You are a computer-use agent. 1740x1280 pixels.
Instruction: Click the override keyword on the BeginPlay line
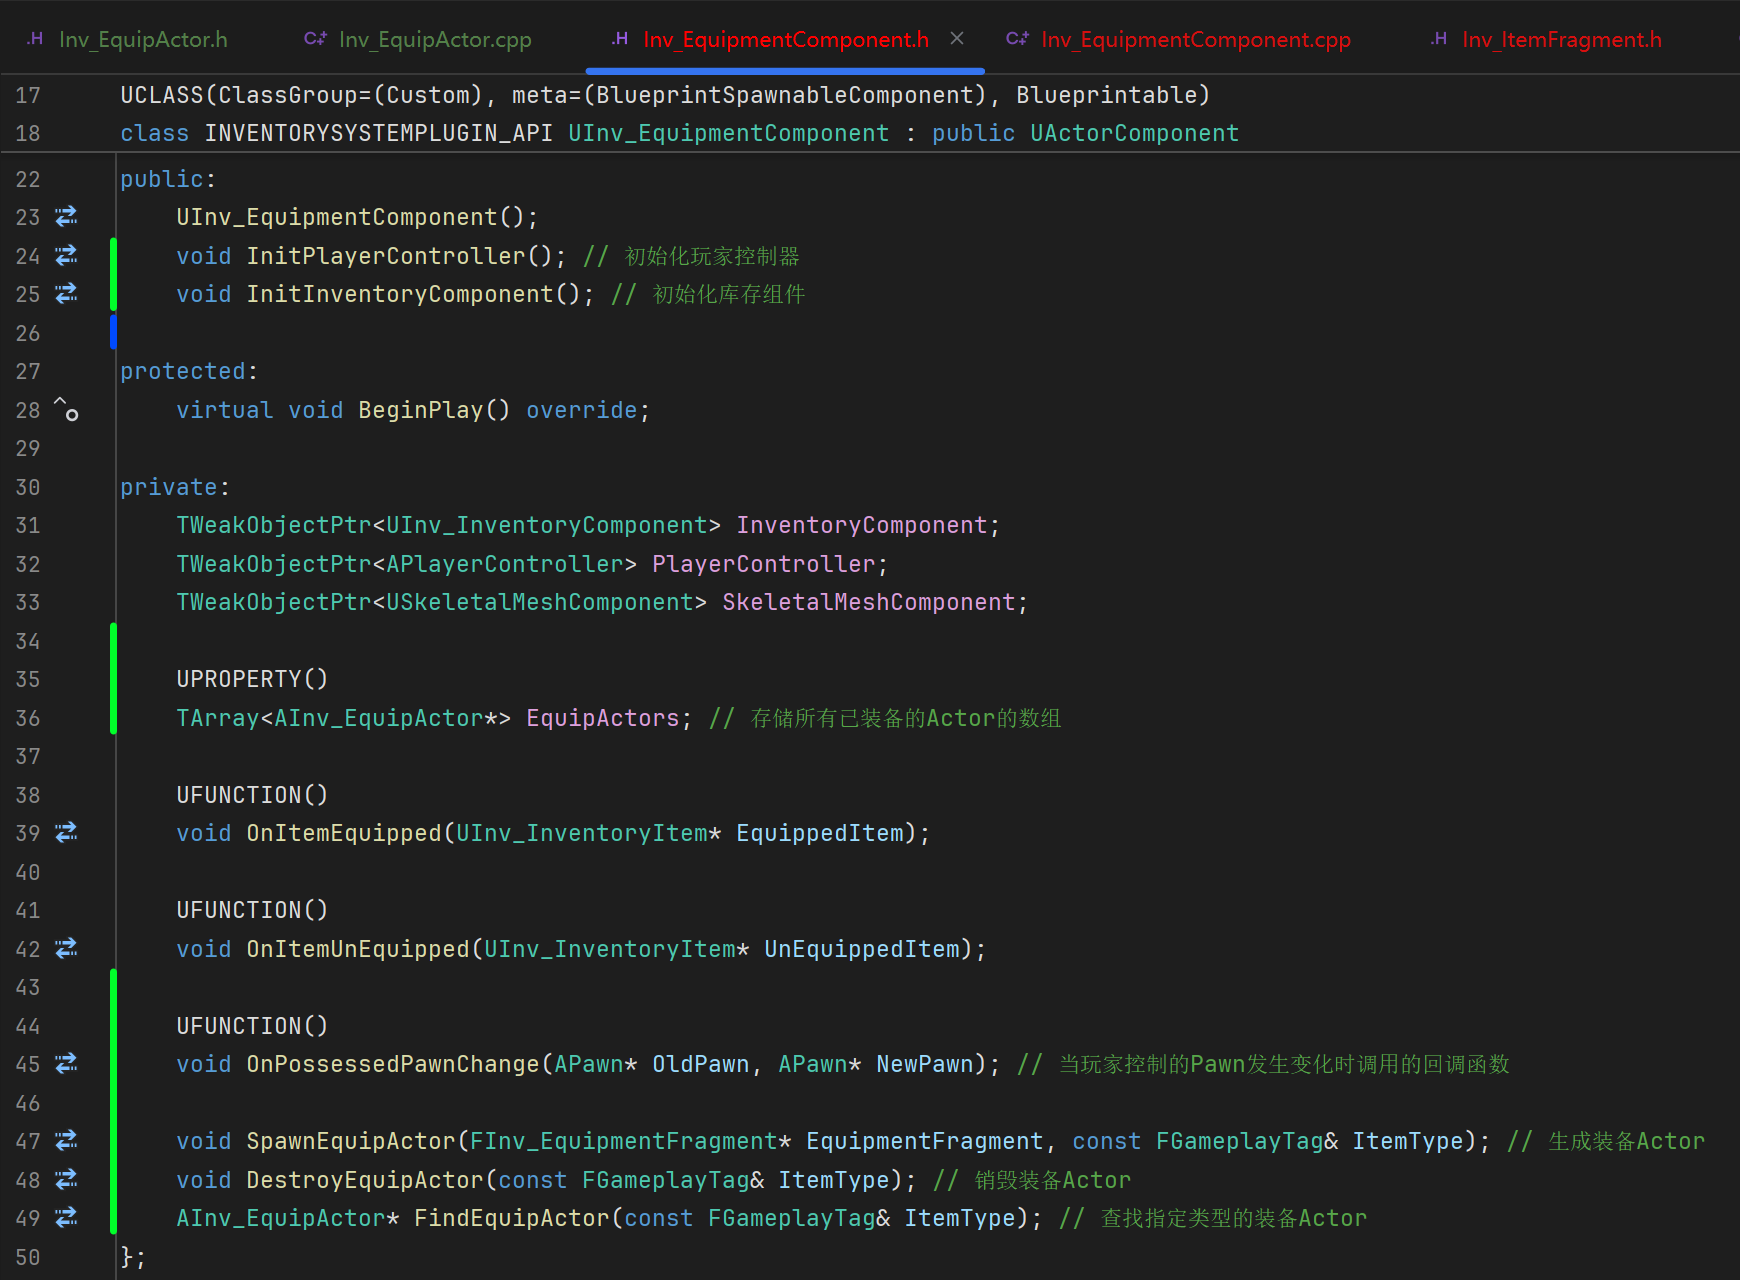pyautogui.click(x=582, y=410)
